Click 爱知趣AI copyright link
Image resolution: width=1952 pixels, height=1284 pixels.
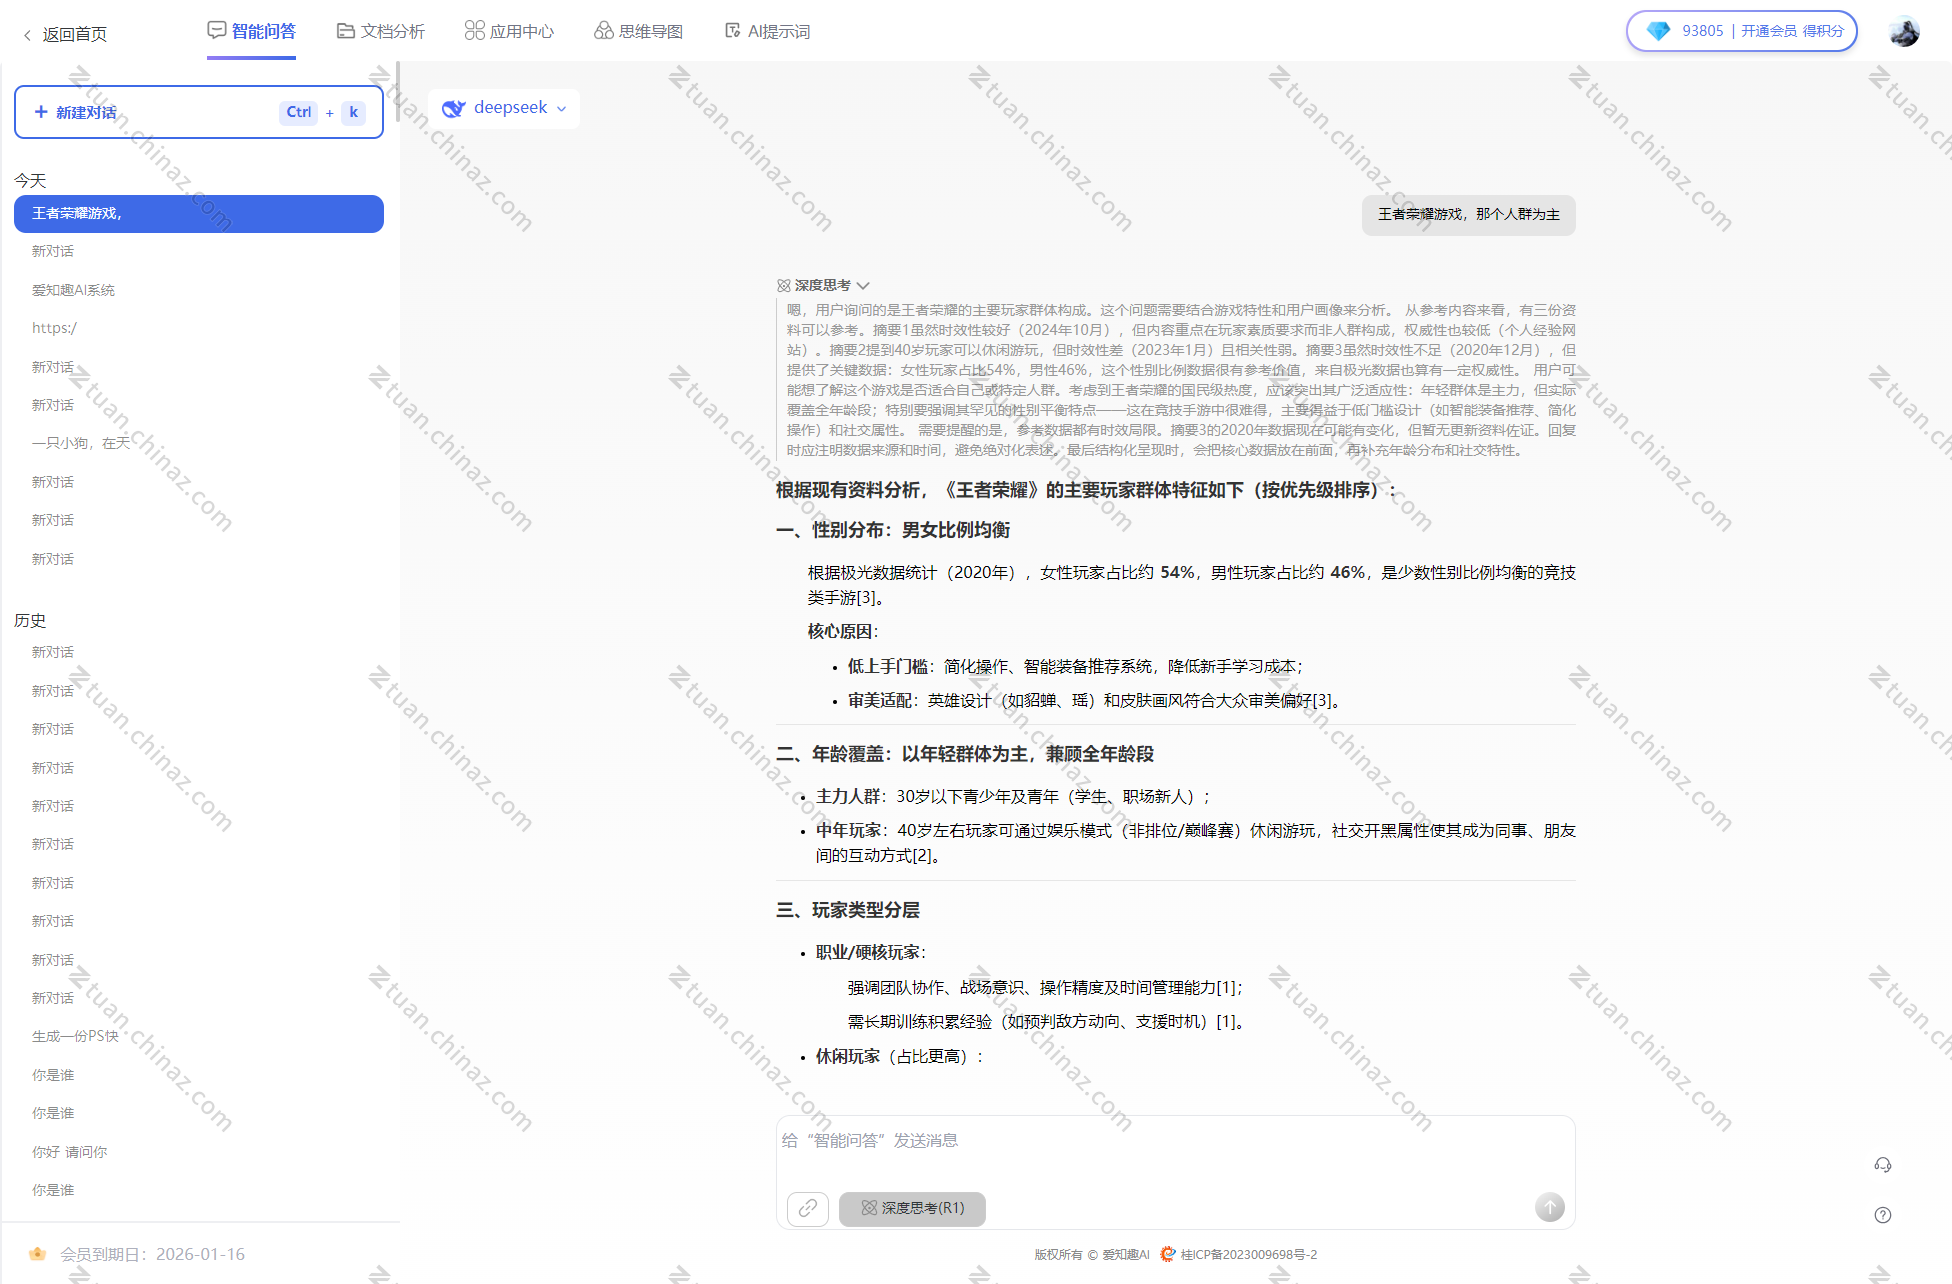(1126, 1255)
